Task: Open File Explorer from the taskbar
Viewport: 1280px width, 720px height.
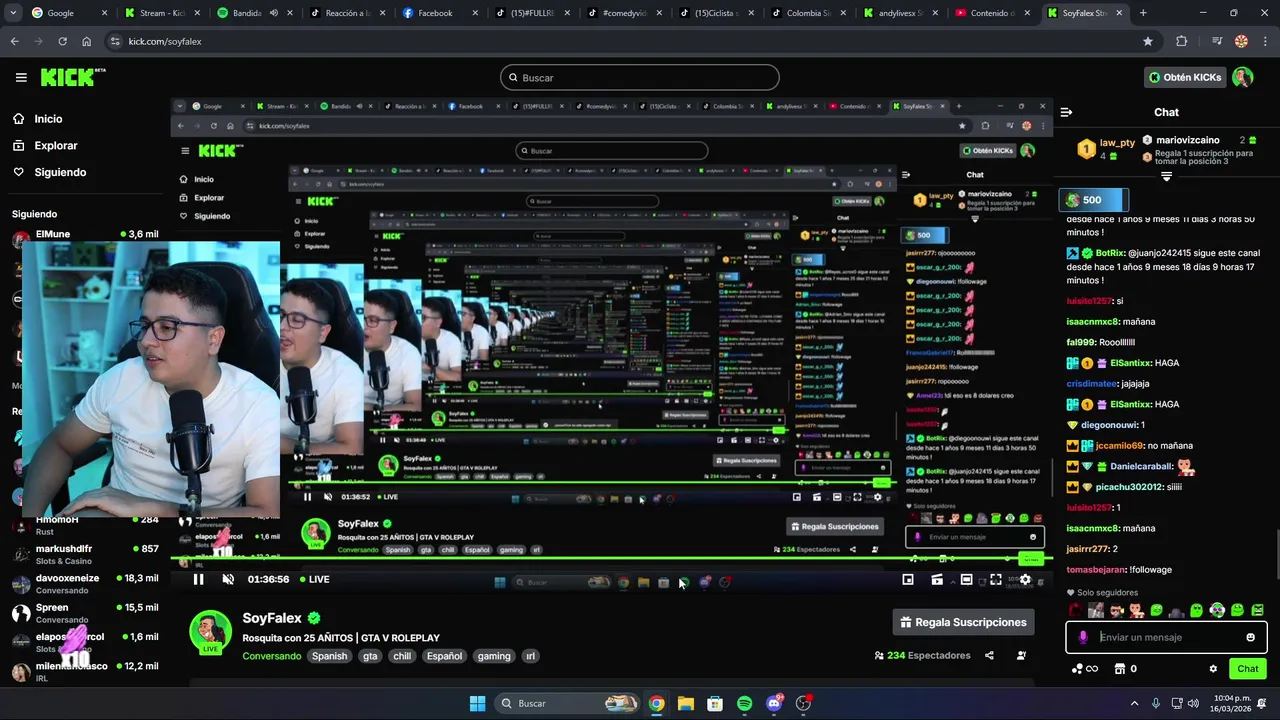Action: click(x=685, y=703)
